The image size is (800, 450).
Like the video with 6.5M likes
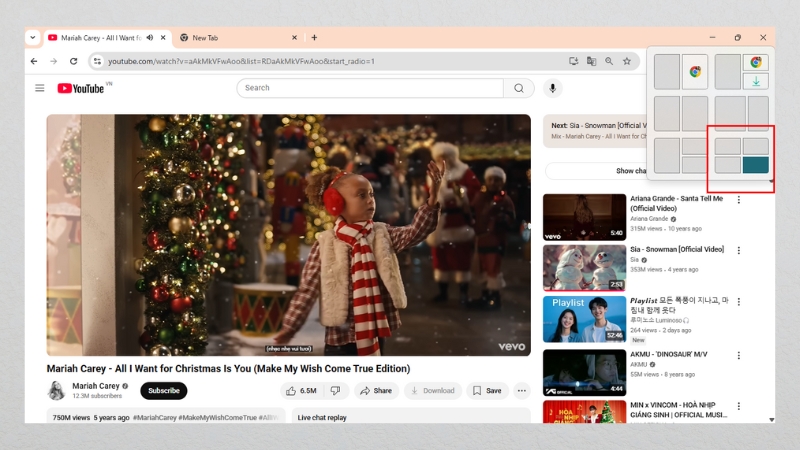pos(302,390)
